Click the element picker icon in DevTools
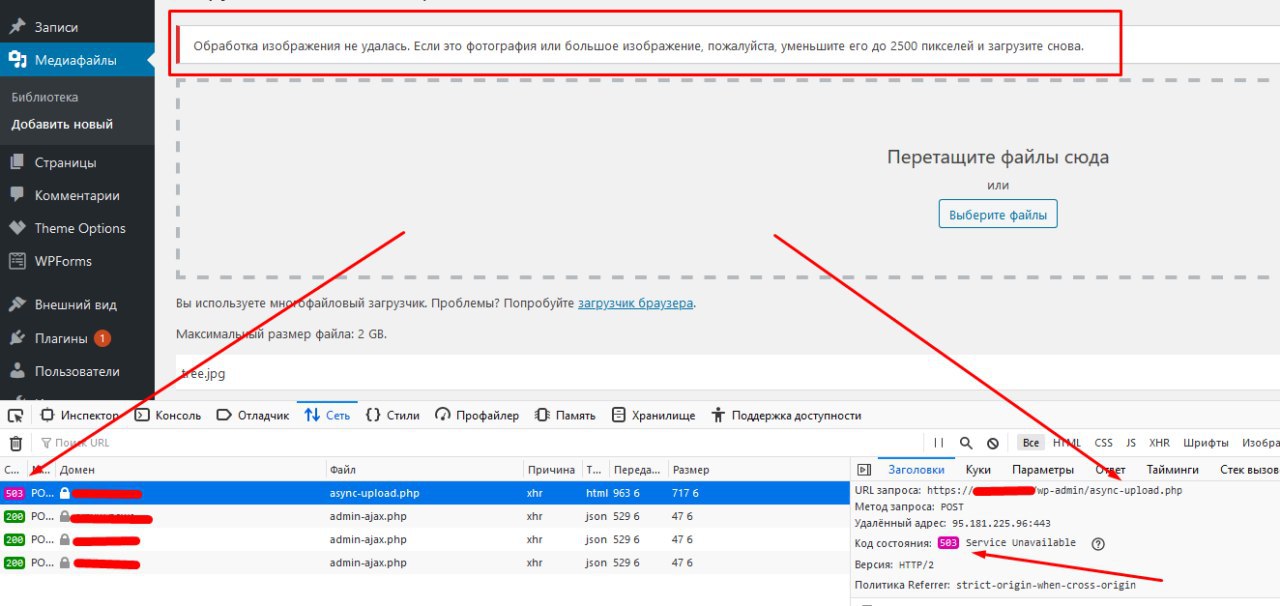The width and height of the screenshot is (1280, 606). [16, 415]
